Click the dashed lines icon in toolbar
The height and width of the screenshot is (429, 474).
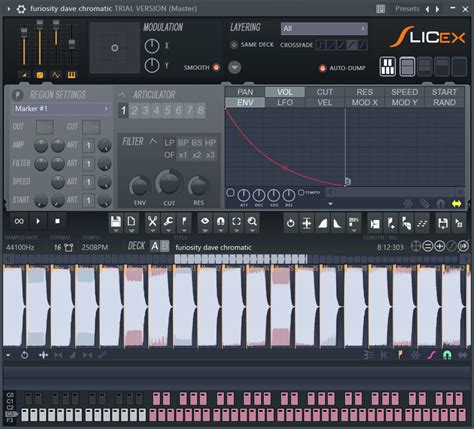(422, 224)
